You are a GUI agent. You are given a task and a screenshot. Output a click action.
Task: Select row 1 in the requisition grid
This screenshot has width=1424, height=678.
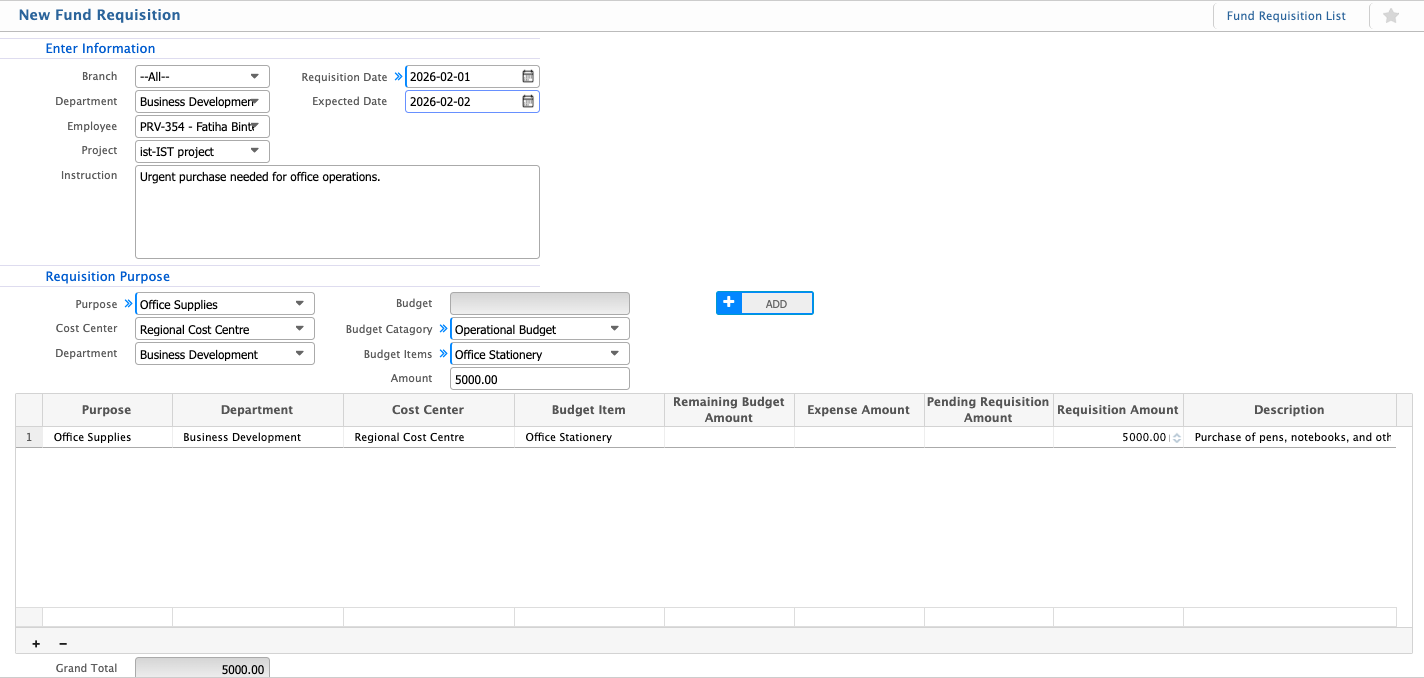[x=29, y=437]
